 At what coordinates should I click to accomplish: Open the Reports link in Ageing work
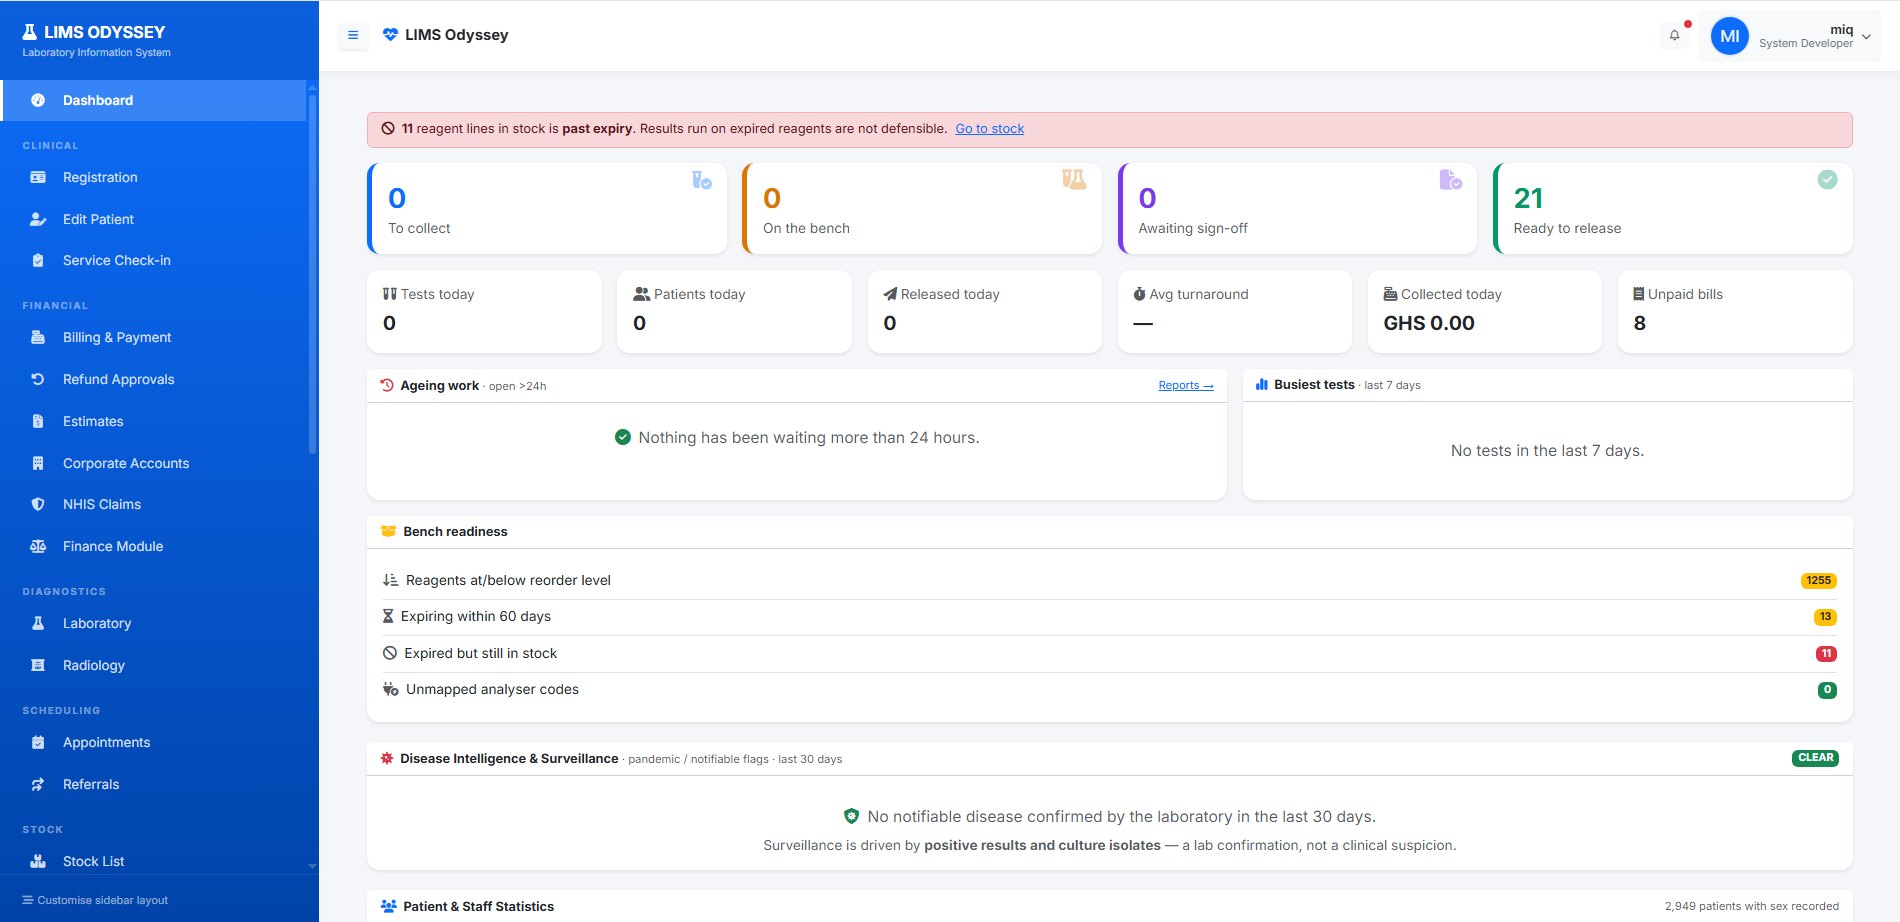pyautogui.click(x=1186, y=385)
